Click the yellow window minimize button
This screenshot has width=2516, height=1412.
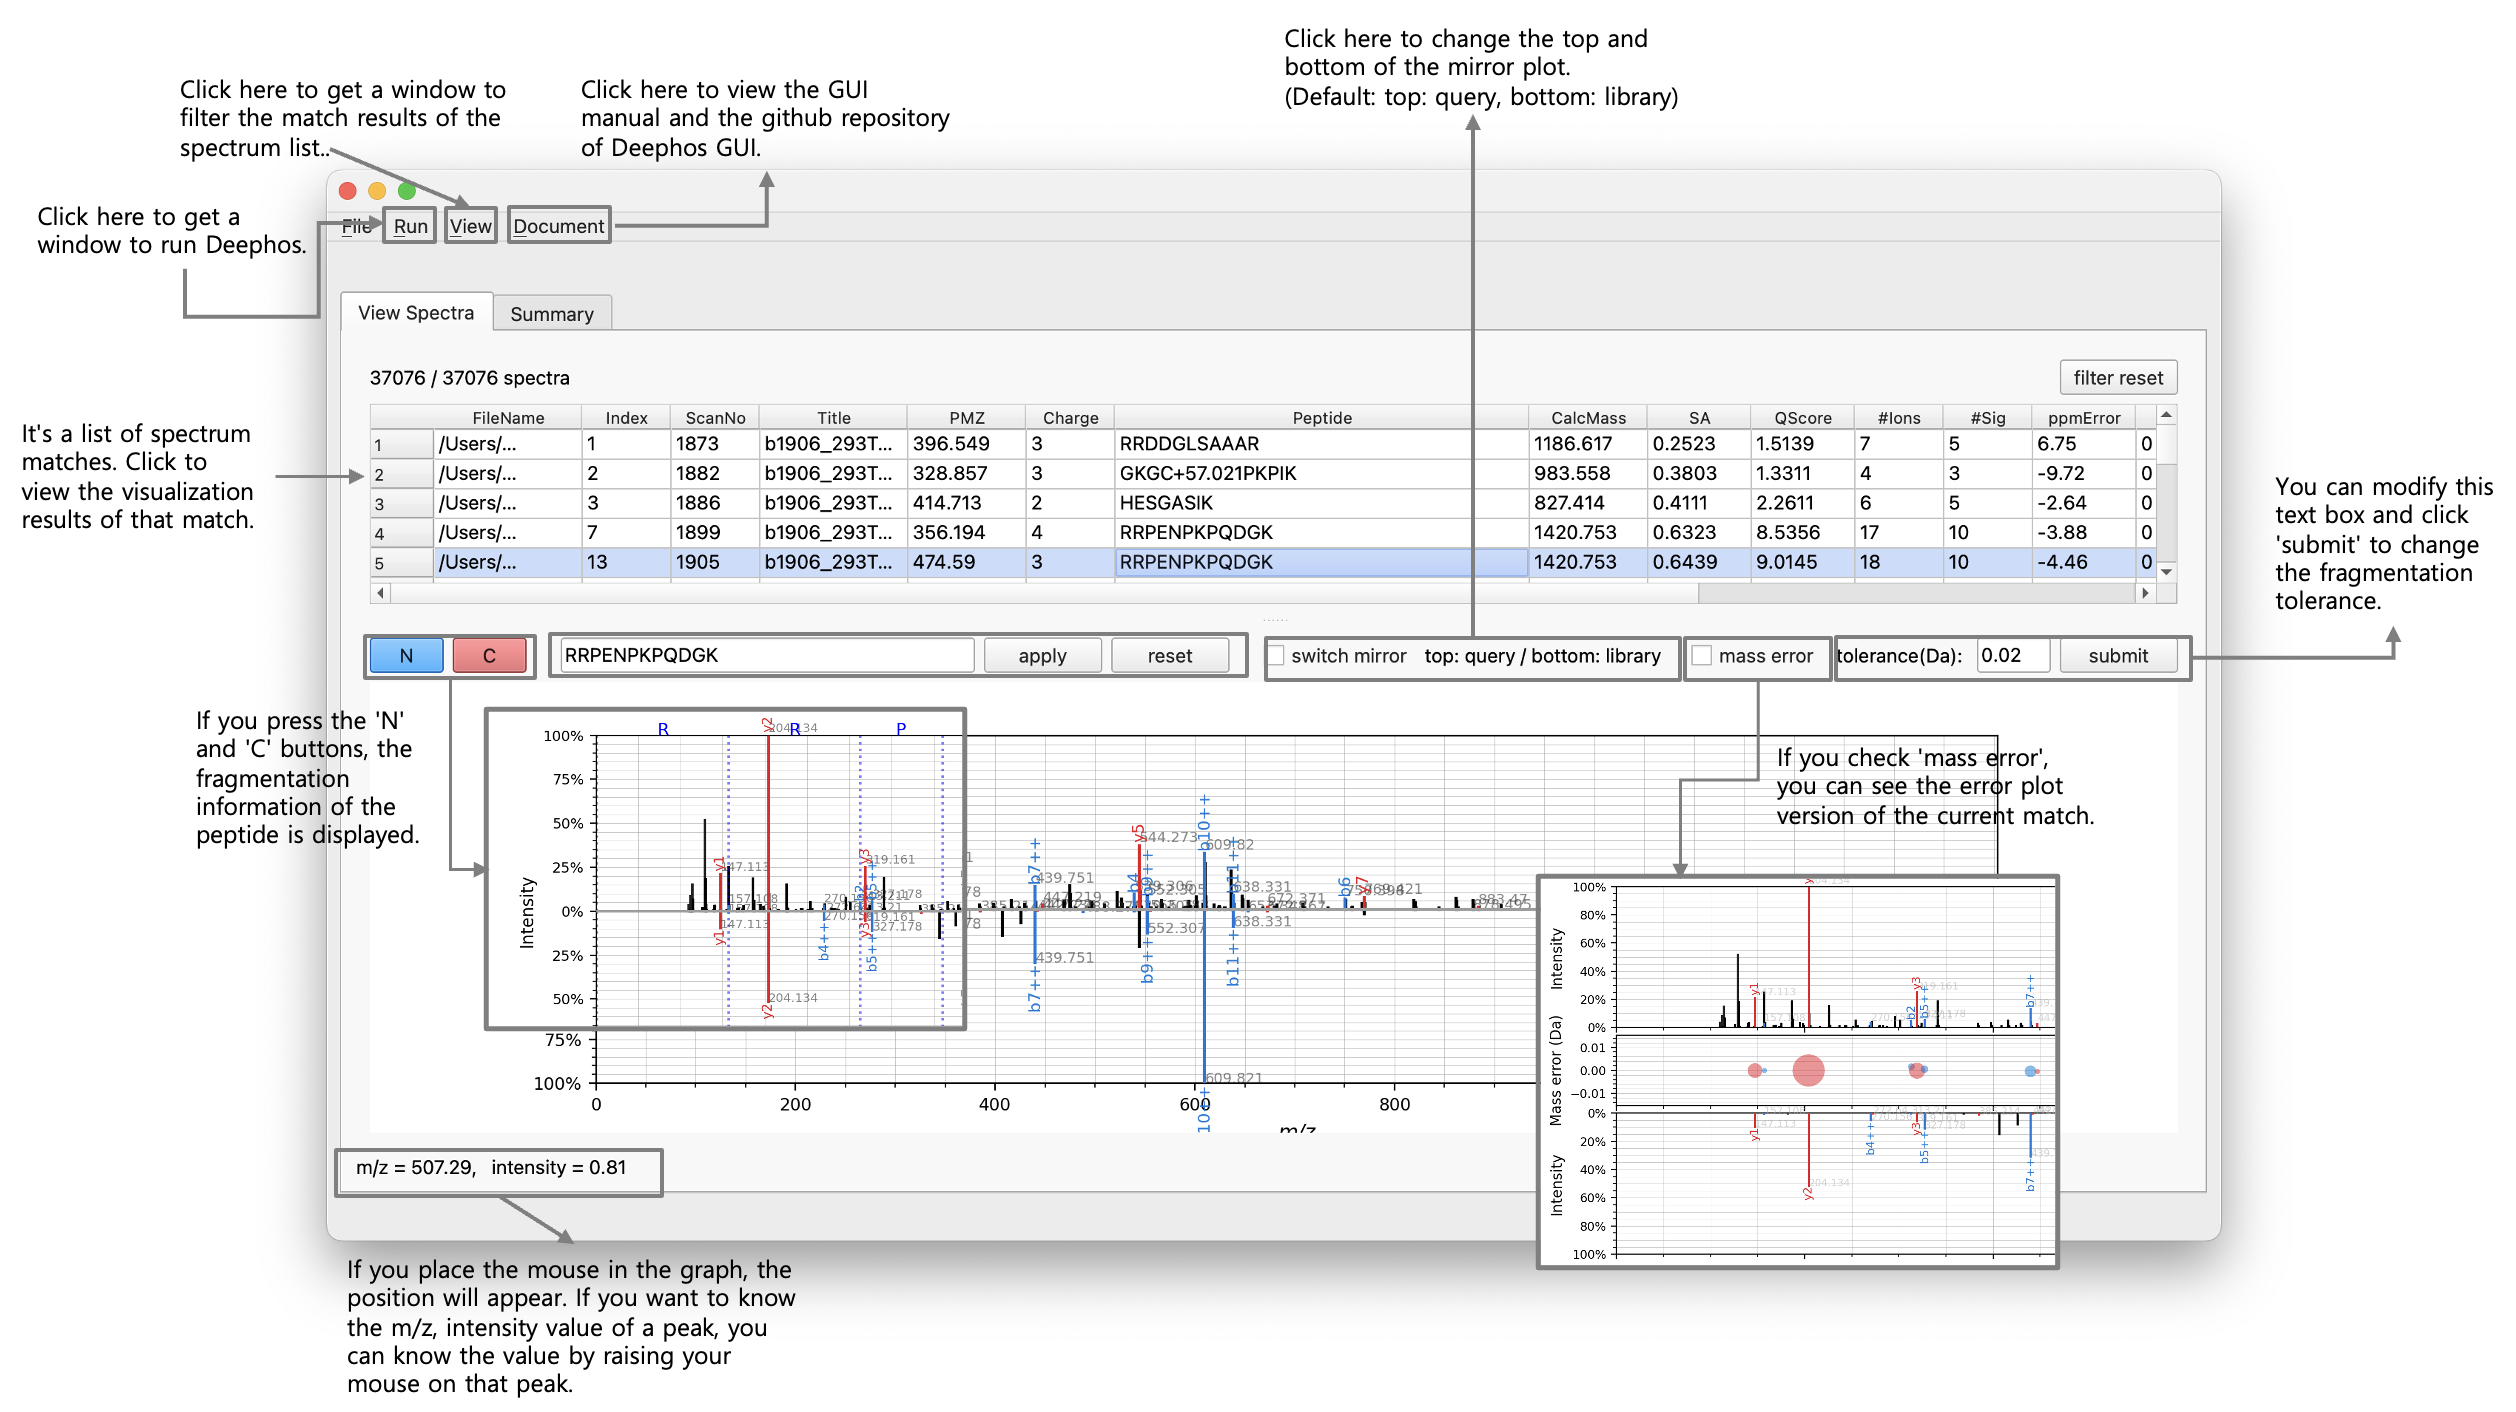[377, 191]
